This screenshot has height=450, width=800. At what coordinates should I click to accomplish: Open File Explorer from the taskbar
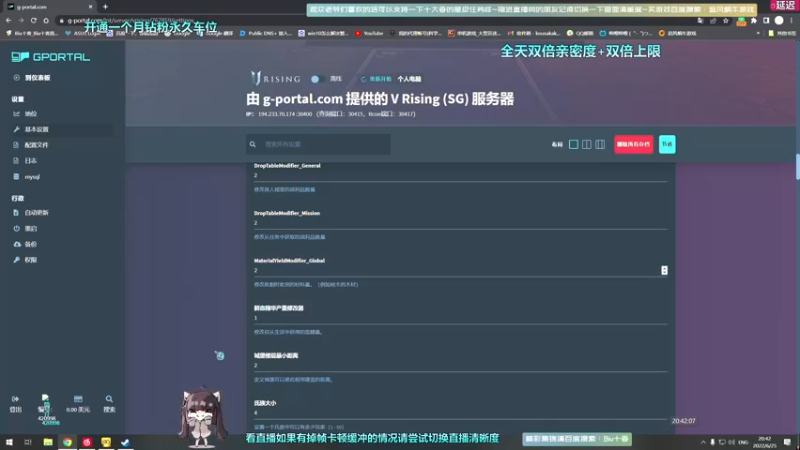48,442
